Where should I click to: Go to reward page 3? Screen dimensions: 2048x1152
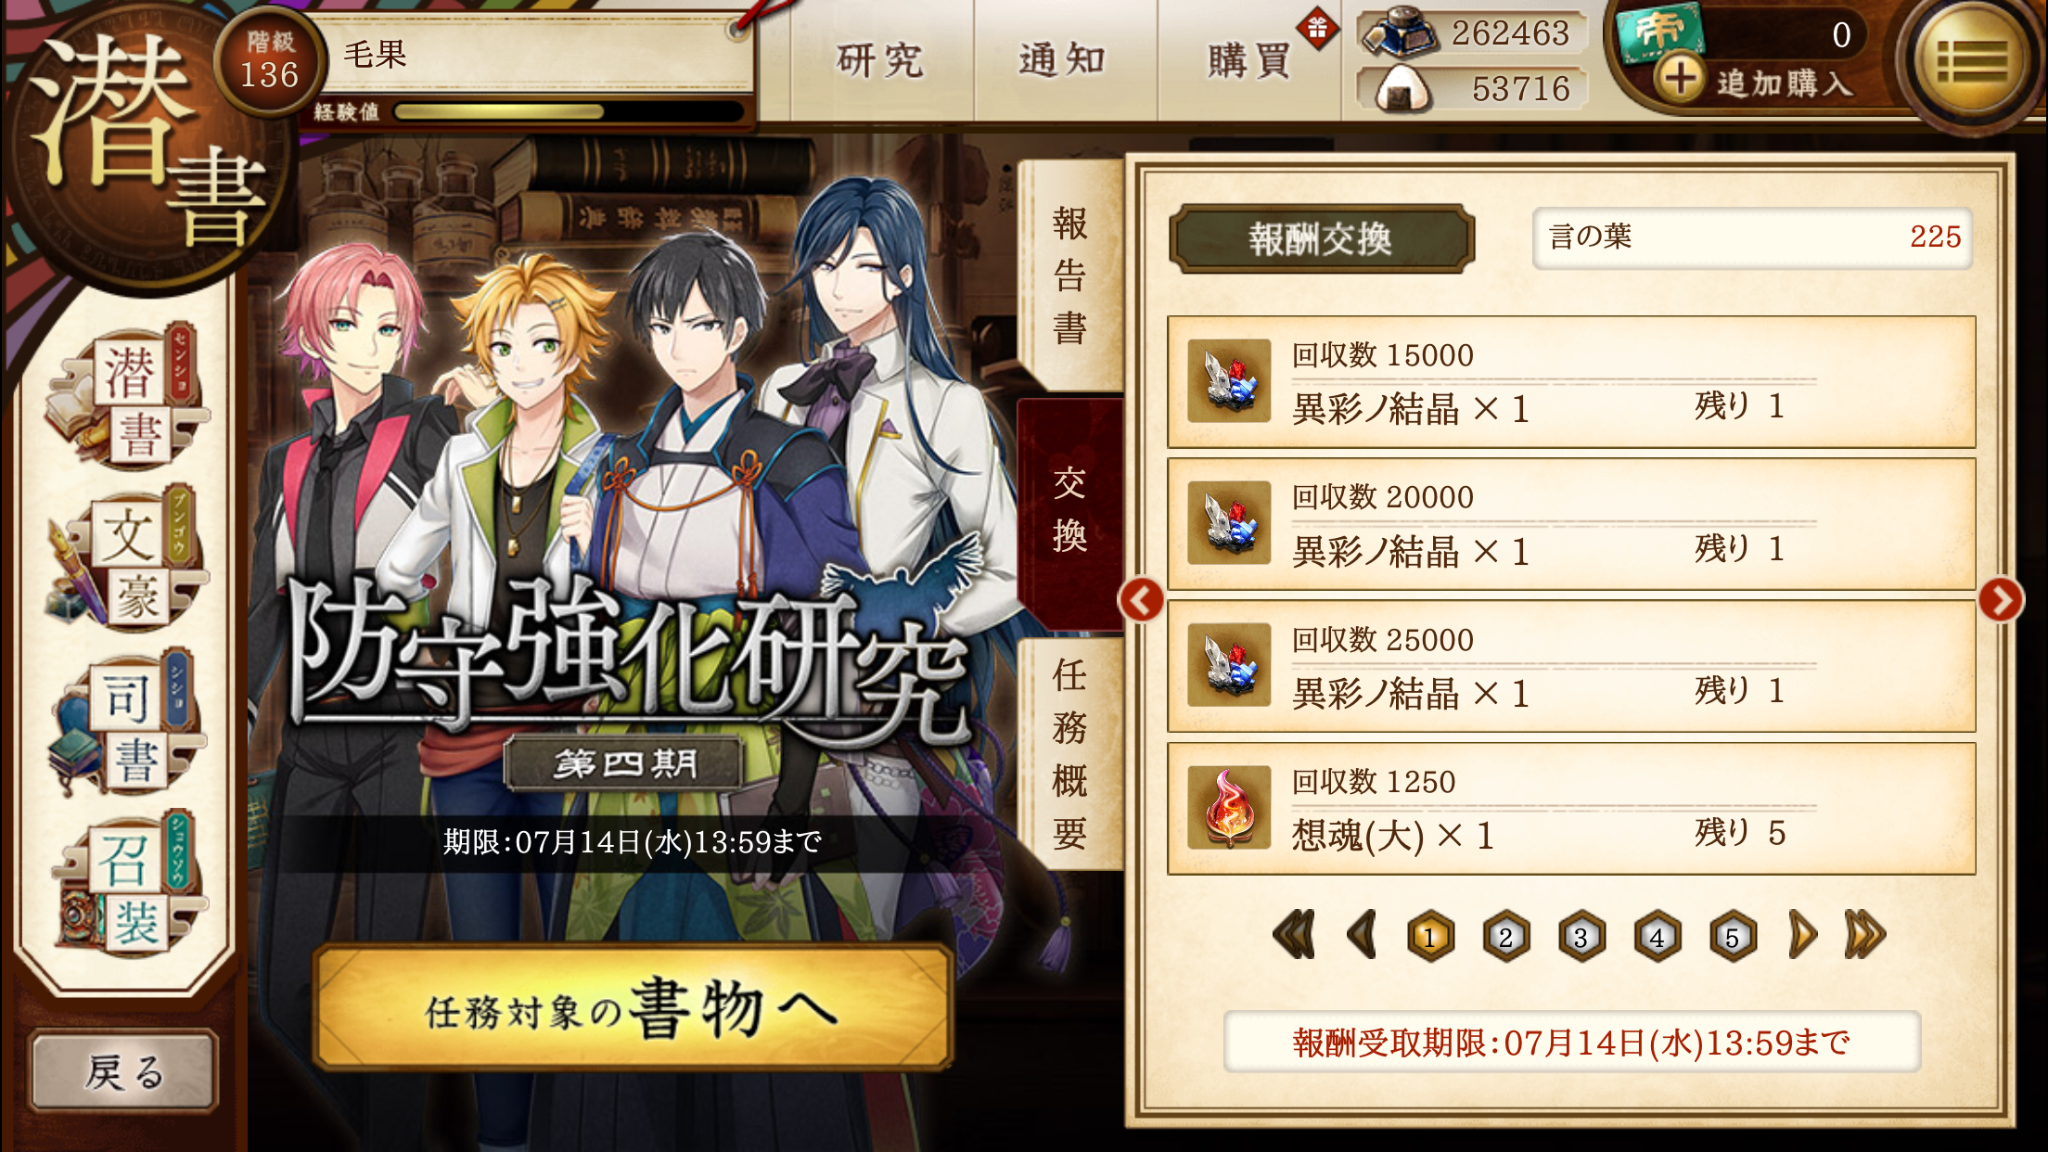[x=1581, y=936]
